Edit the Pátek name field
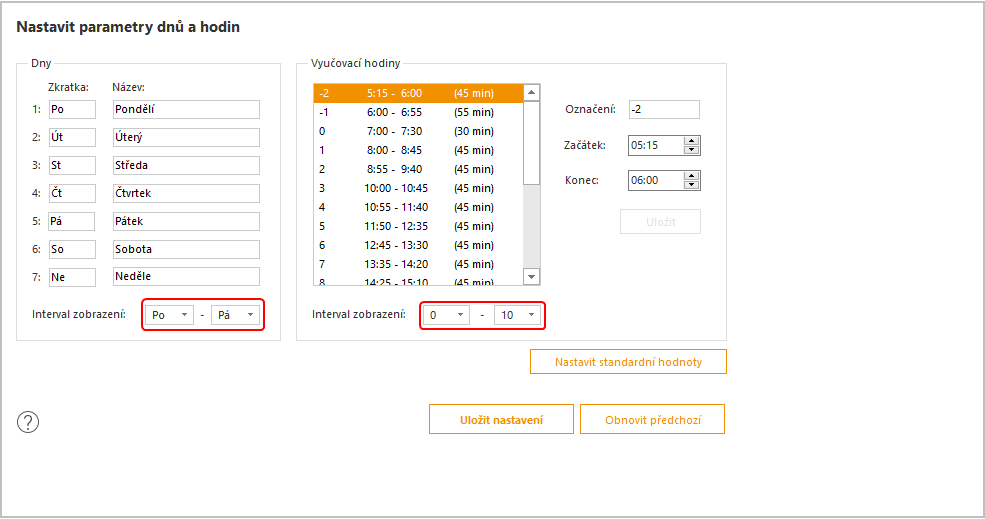 (x=186, y=221)
